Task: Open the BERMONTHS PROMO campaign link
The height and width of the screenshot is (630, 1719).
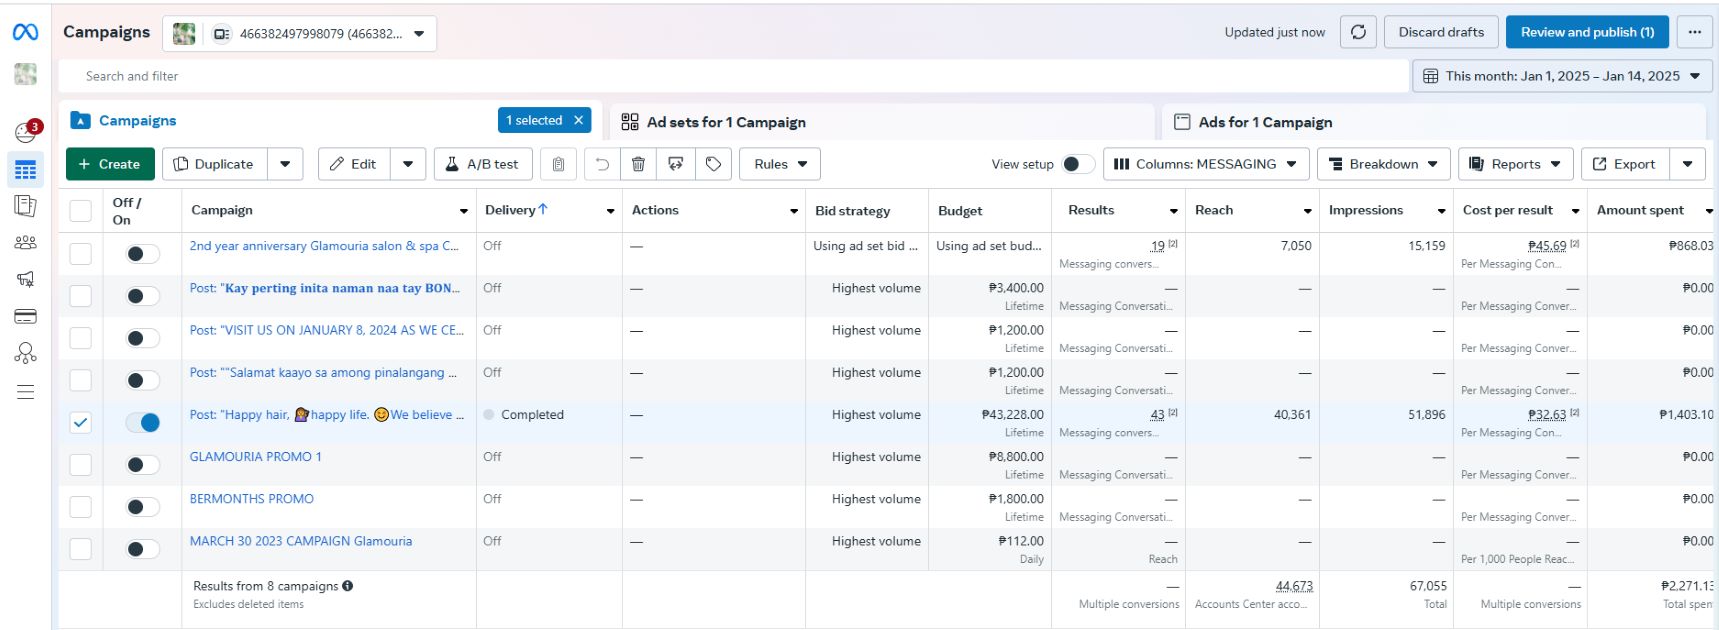Action: [252, 499]
